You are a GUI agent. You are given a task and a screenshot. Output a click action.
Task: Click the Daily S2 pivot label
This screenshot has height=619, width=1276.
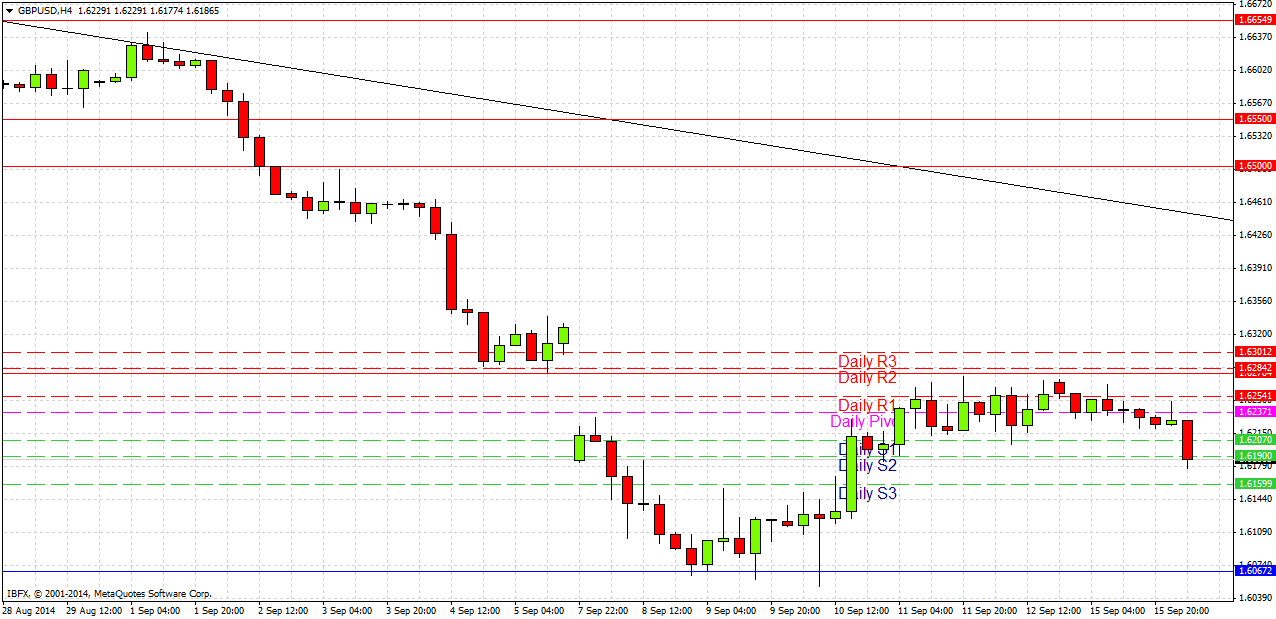click(866, 465)
